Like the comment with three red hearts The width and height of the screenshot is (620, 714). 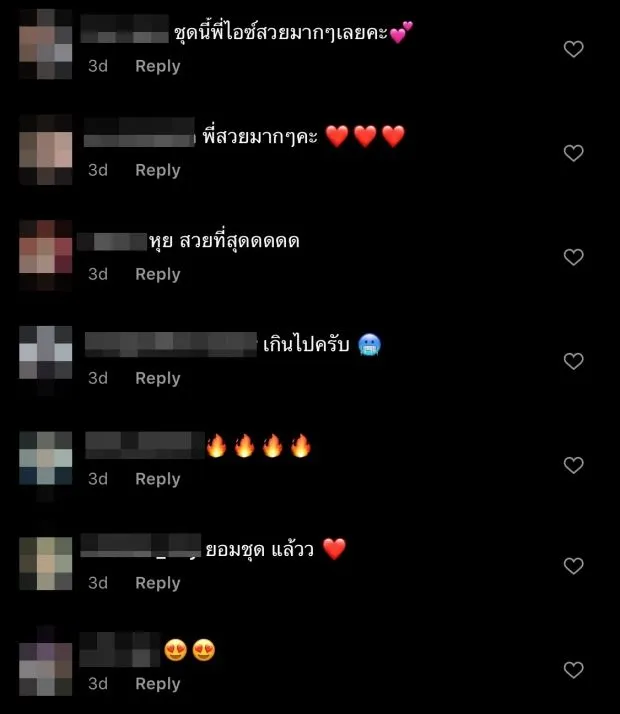click(574, 153)
